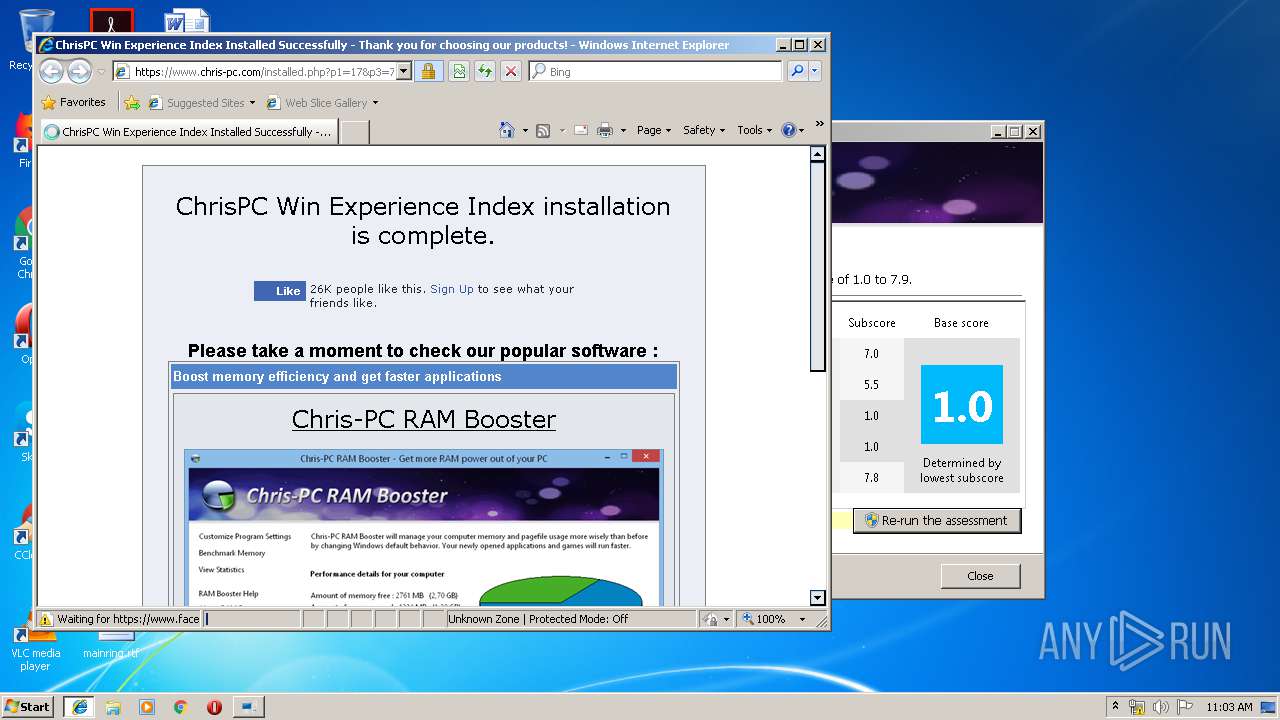Click the volume speaker tray icon

pyautogui.click(x=1161, y=707)
